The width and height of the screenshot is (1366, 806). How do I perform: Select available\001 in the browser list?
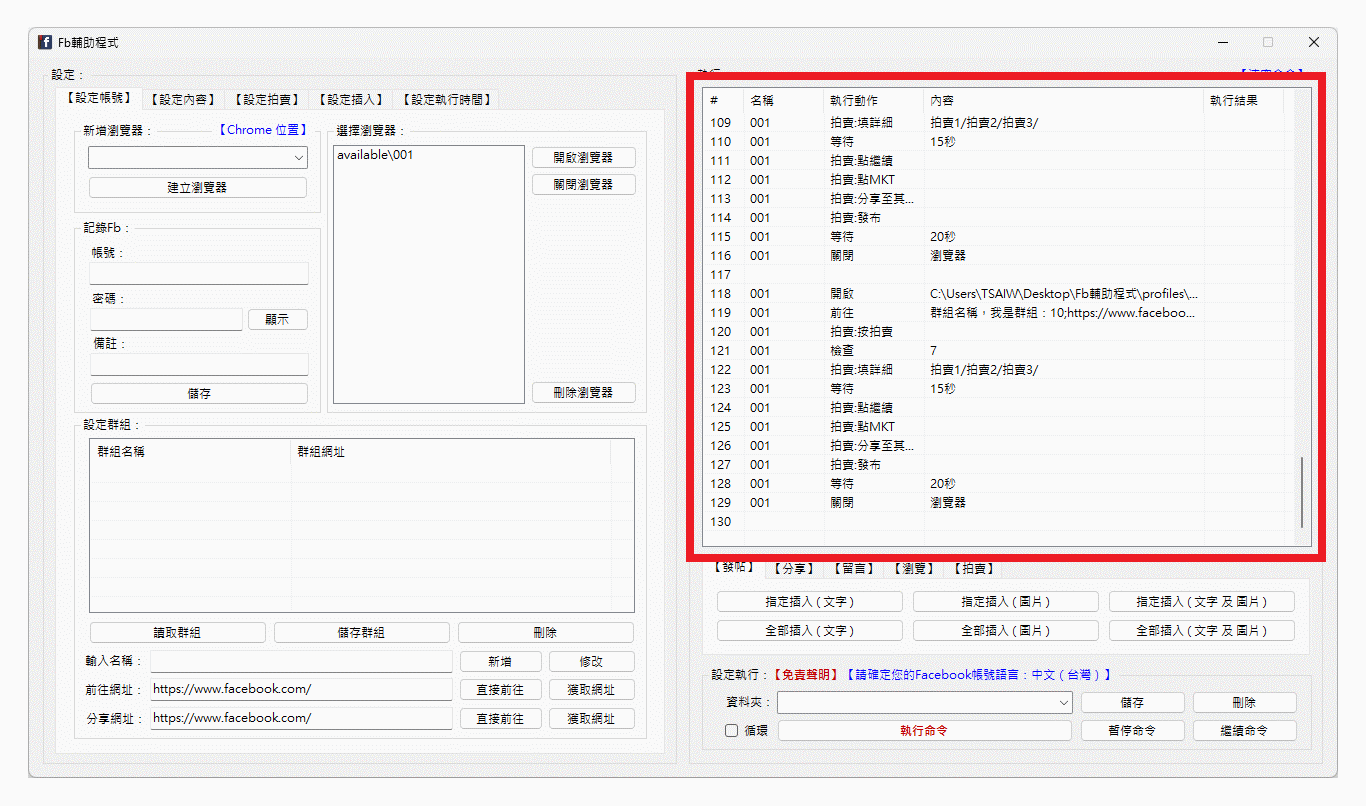click(375, 155)
